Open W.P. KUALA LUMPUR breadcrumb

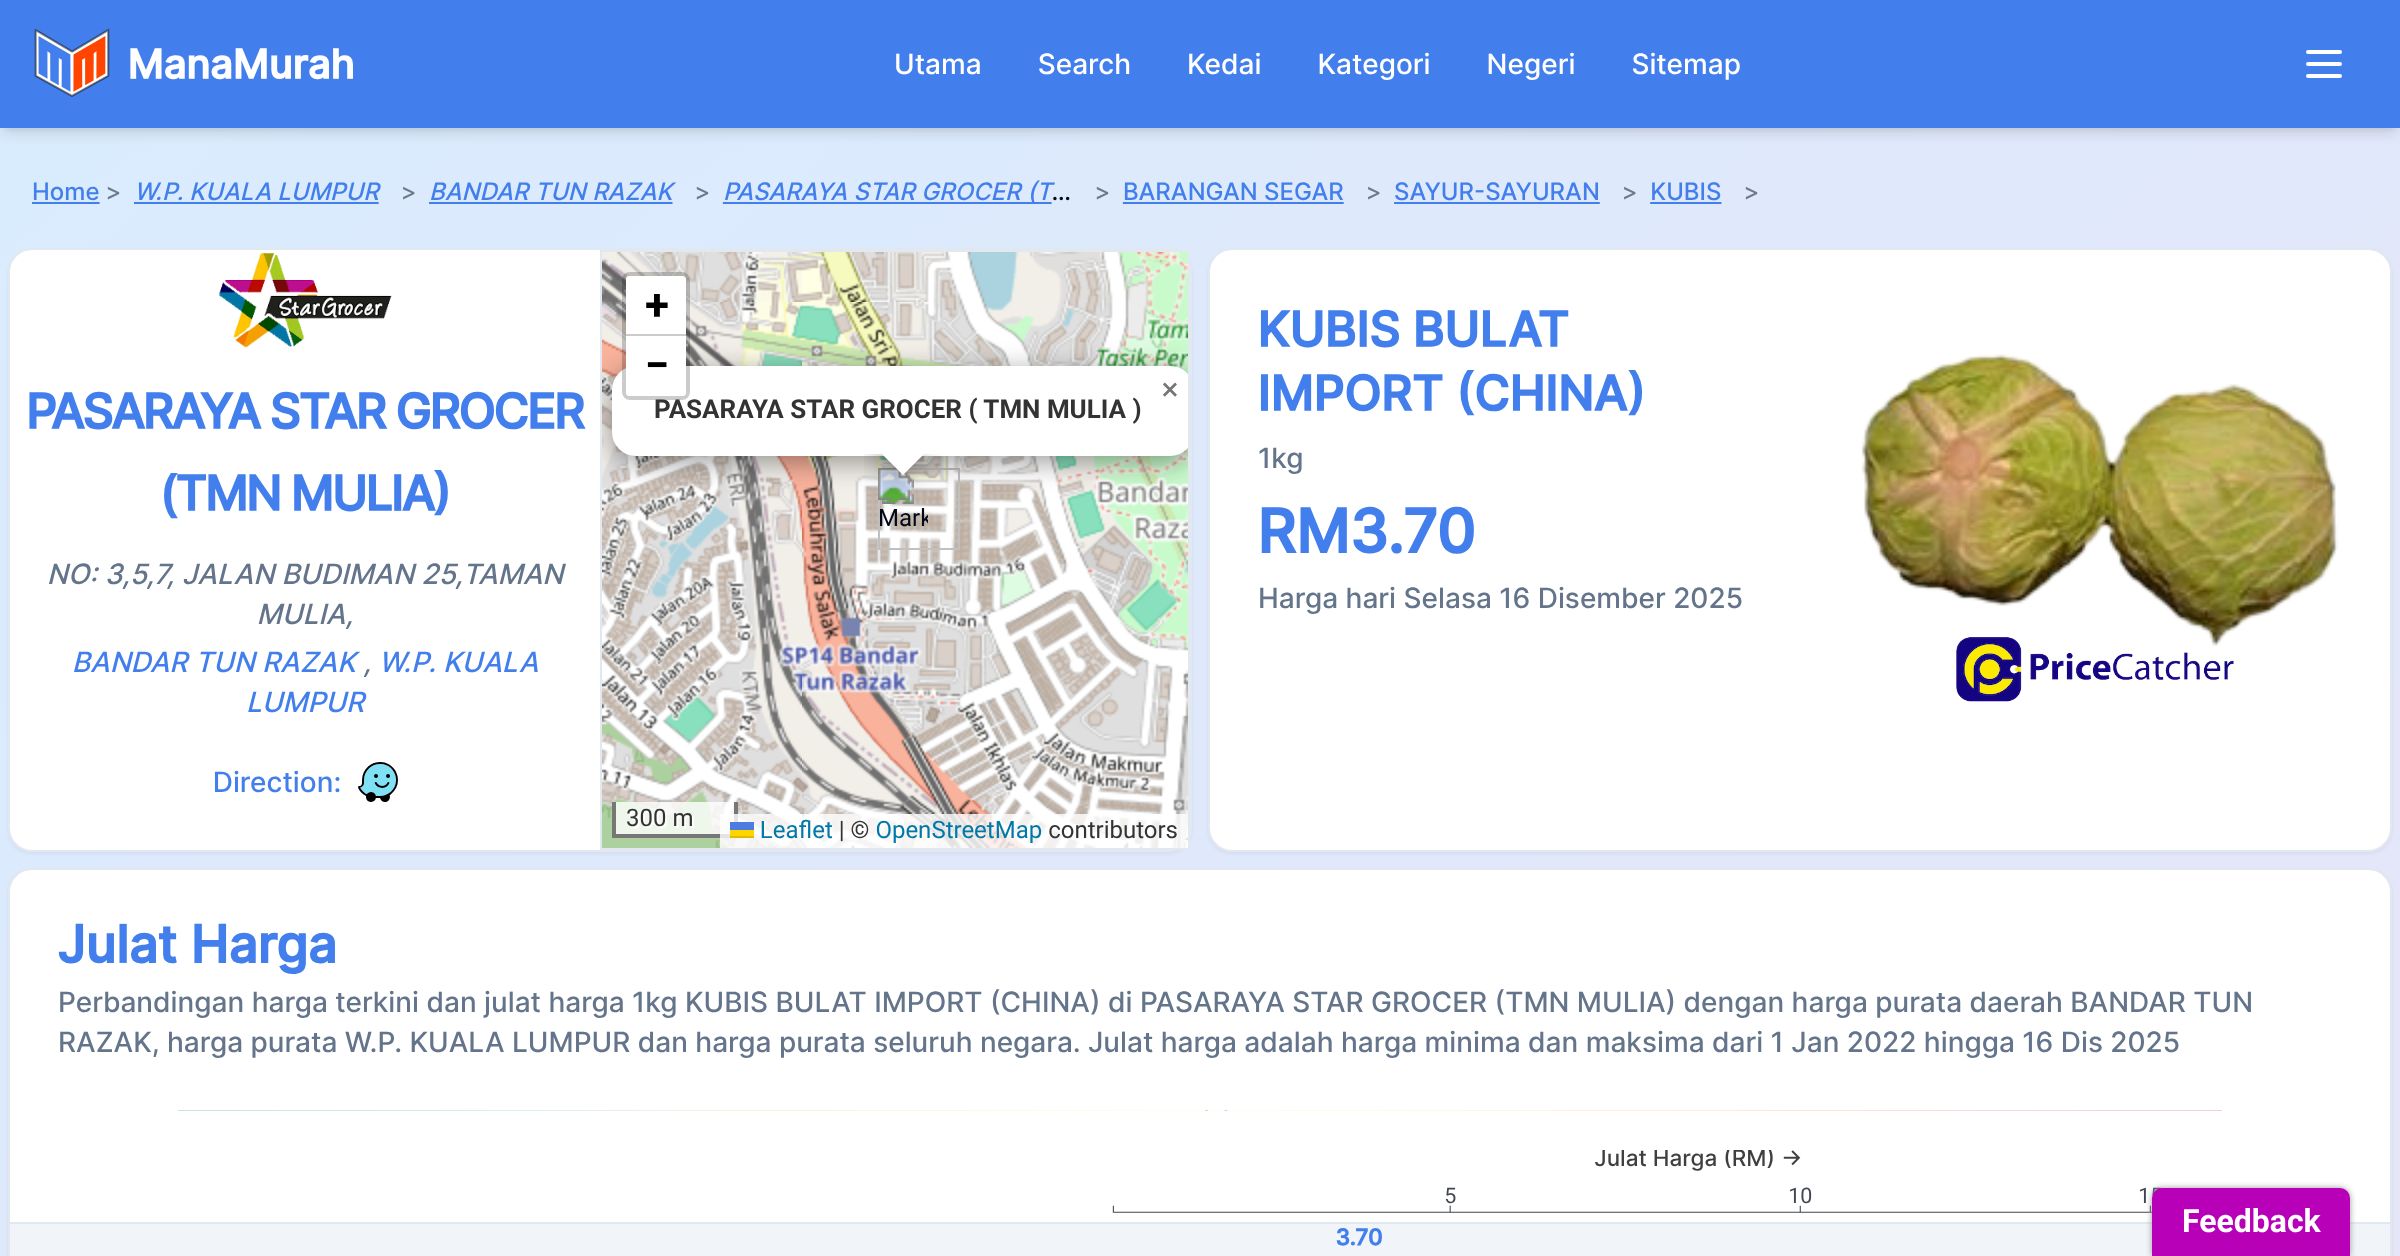pos(257,191)
